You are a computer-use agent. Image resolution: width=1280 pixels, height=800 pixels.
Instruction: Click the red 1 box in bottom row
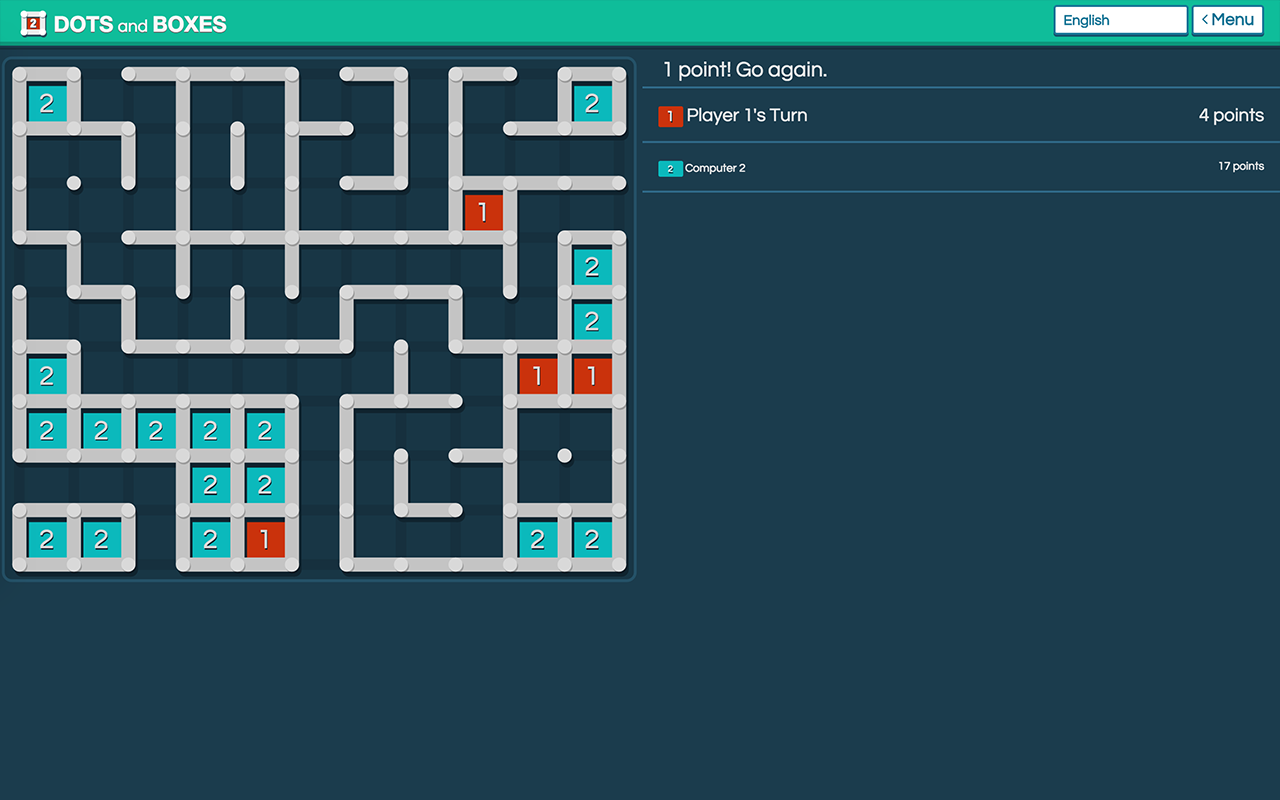pyautogui.click(x=265, y=539)
